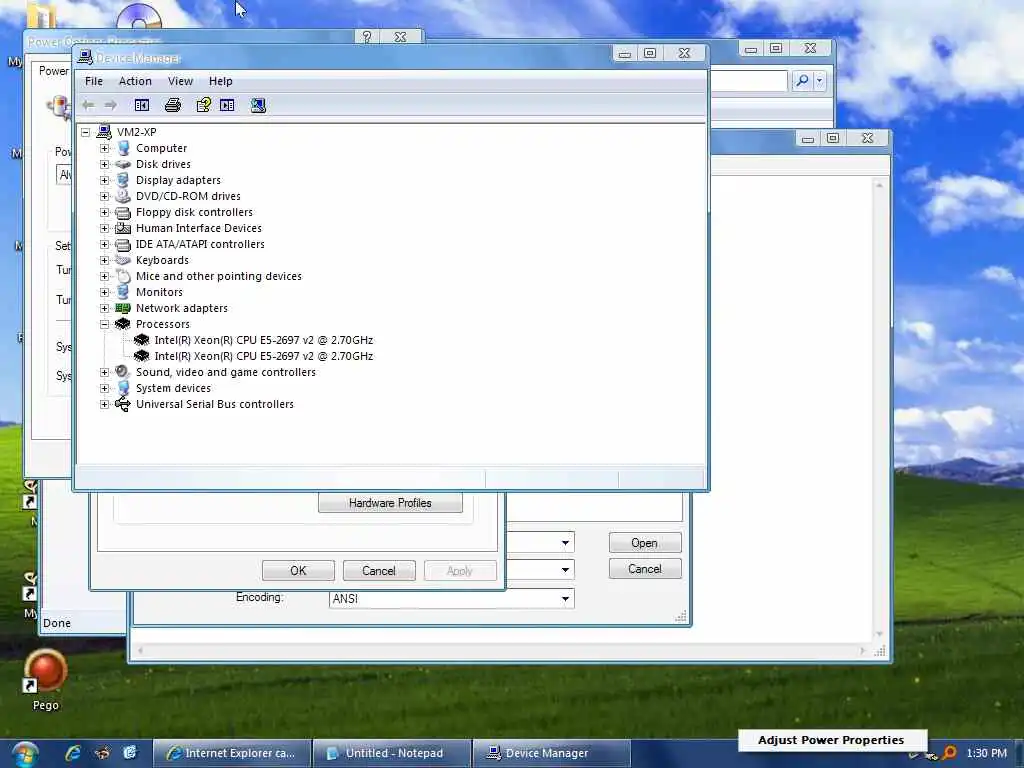Select the System devices label

click(173, 388)
